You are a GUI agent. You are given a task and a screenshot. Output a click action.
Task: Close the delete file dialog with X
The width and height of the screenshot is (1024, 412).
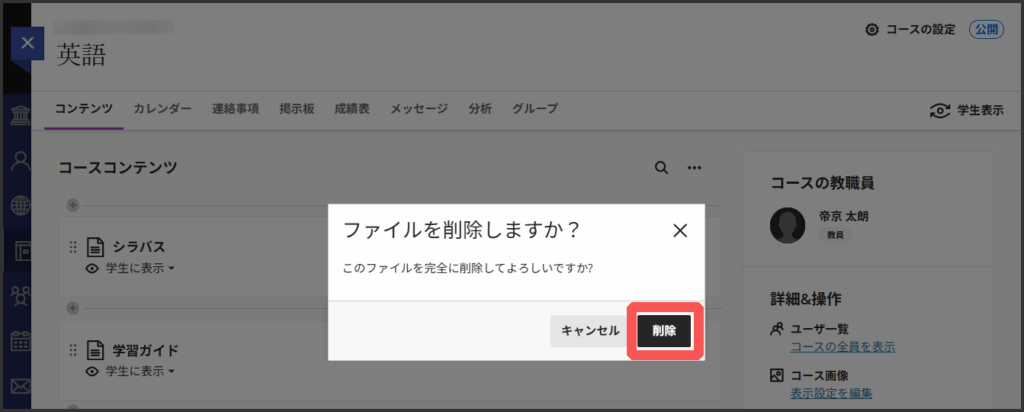[680, 231]
